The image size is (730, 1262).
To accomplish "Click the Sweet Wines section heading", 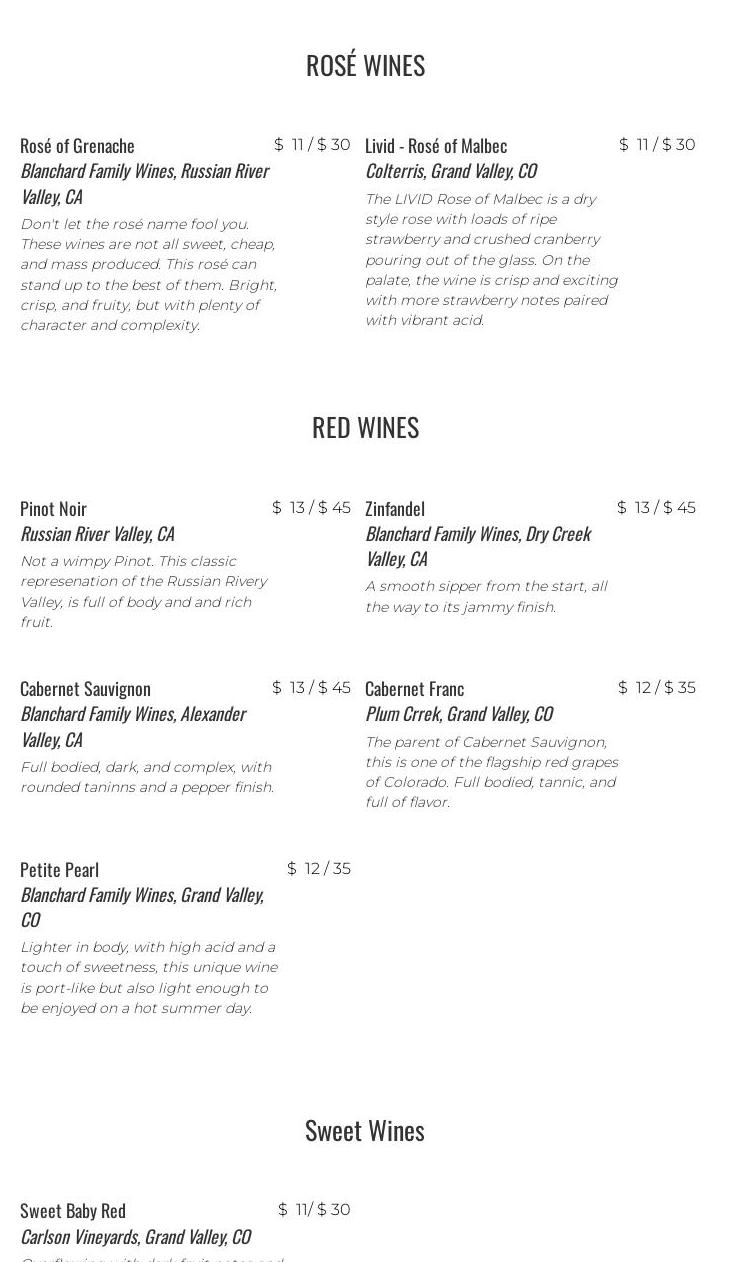I will tap(365, 1131).
